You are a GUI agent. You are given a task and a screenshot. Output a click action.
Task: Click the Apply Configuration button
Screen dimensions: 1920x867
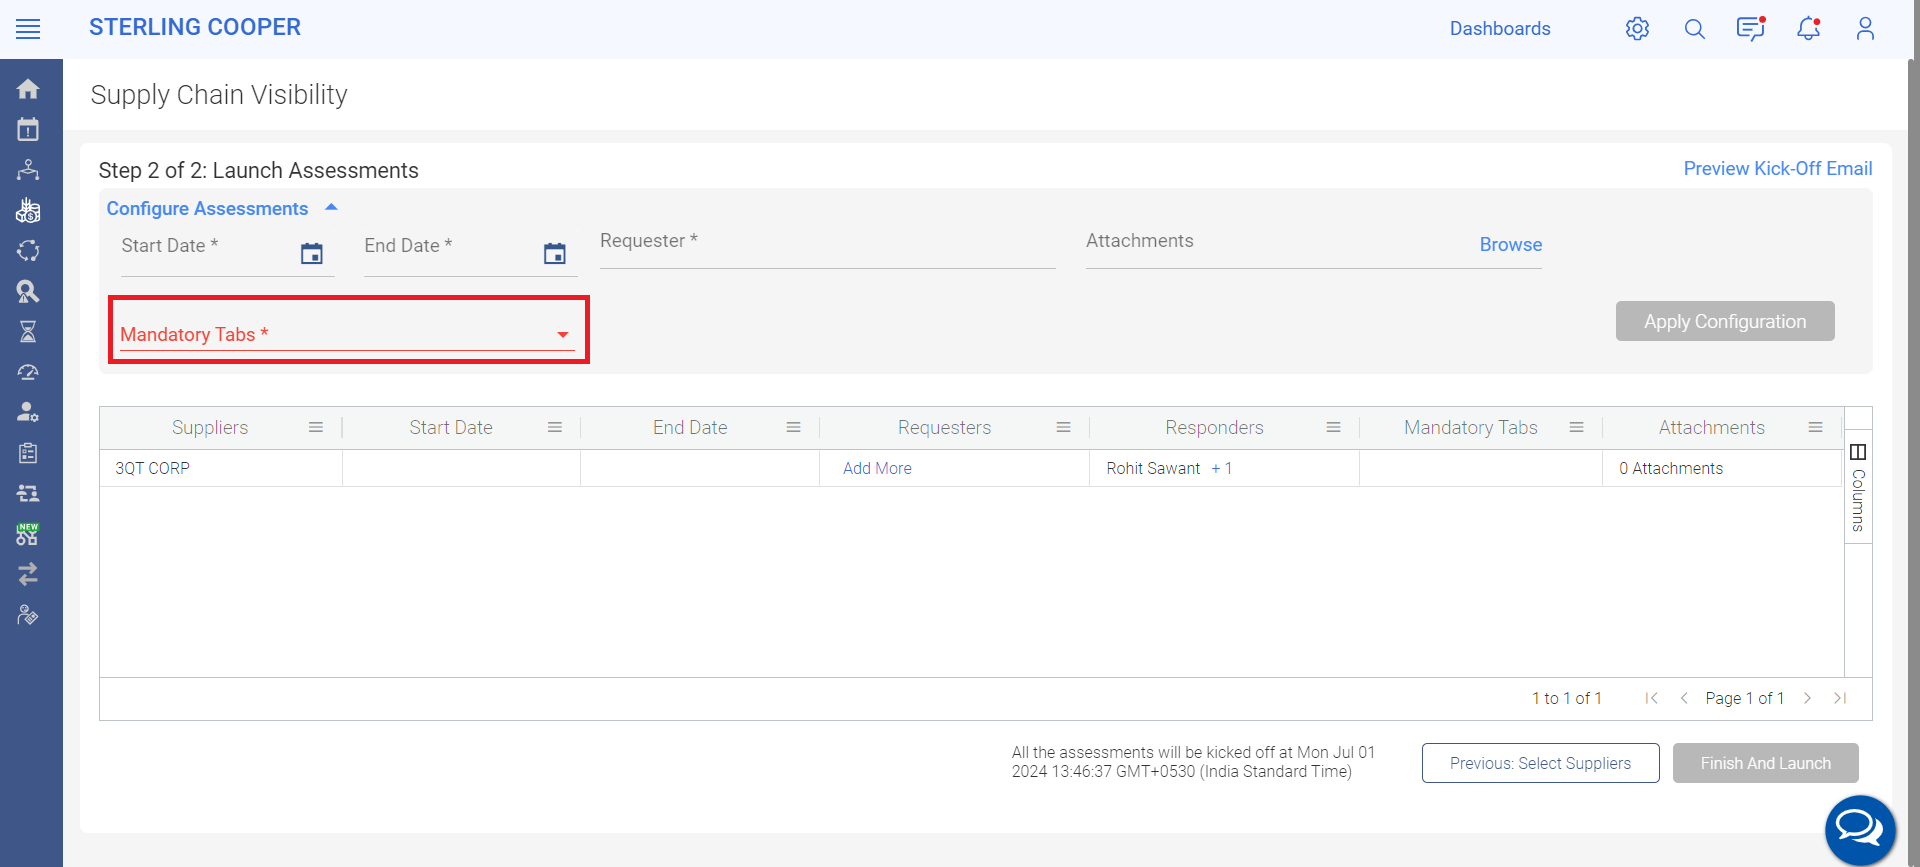click(1725, 321)
